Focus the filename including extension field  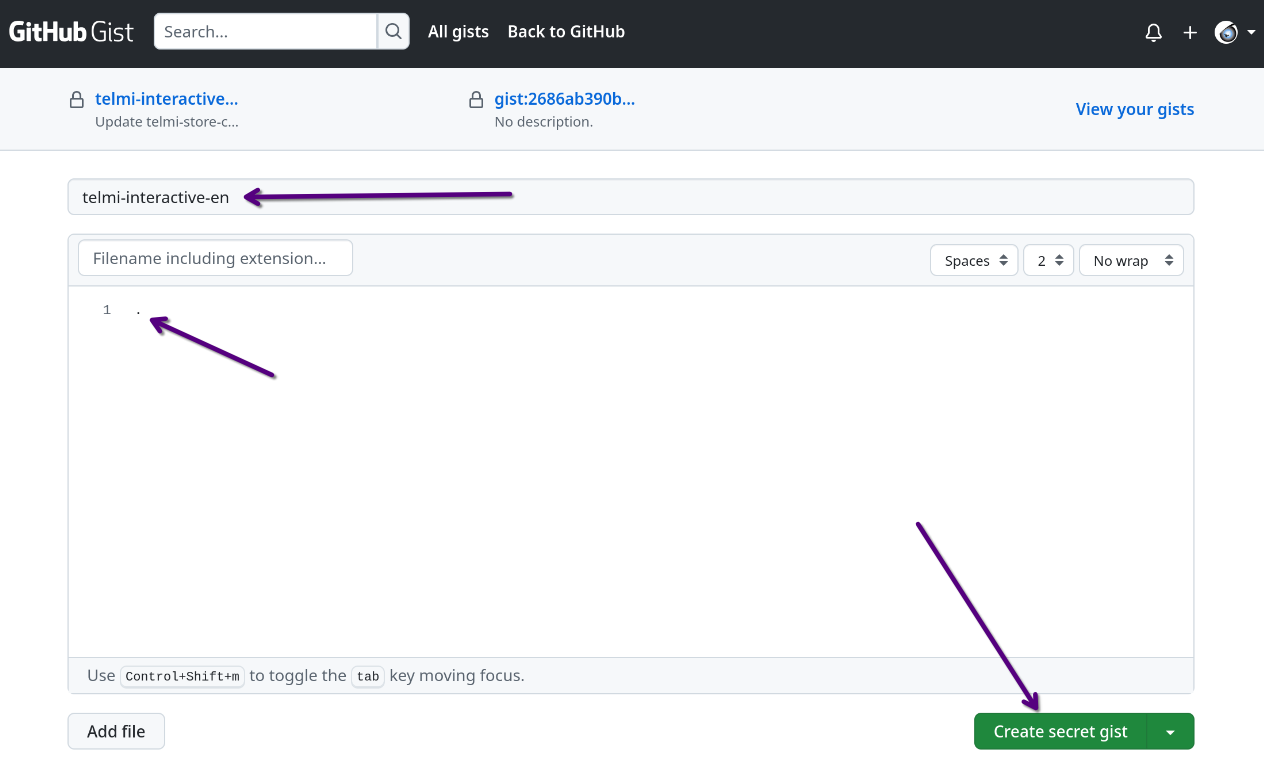pyautogui.click(x=215, y=258)
